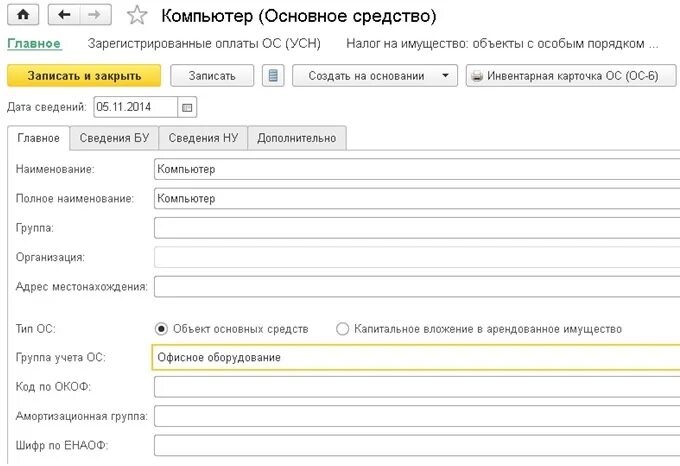Screen dimensions: 680x466
Task: Click printer icon on Инвентарная карточка ОС button
Action: (477, 76)
